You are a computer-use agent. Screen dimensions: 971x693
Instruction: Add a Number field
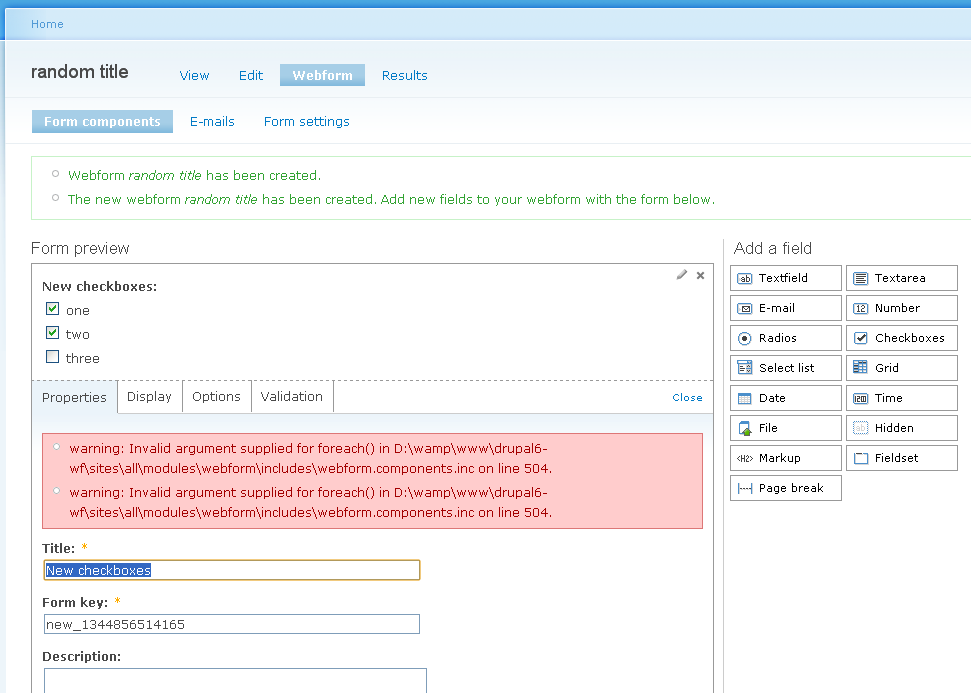[x=901, y=308]
